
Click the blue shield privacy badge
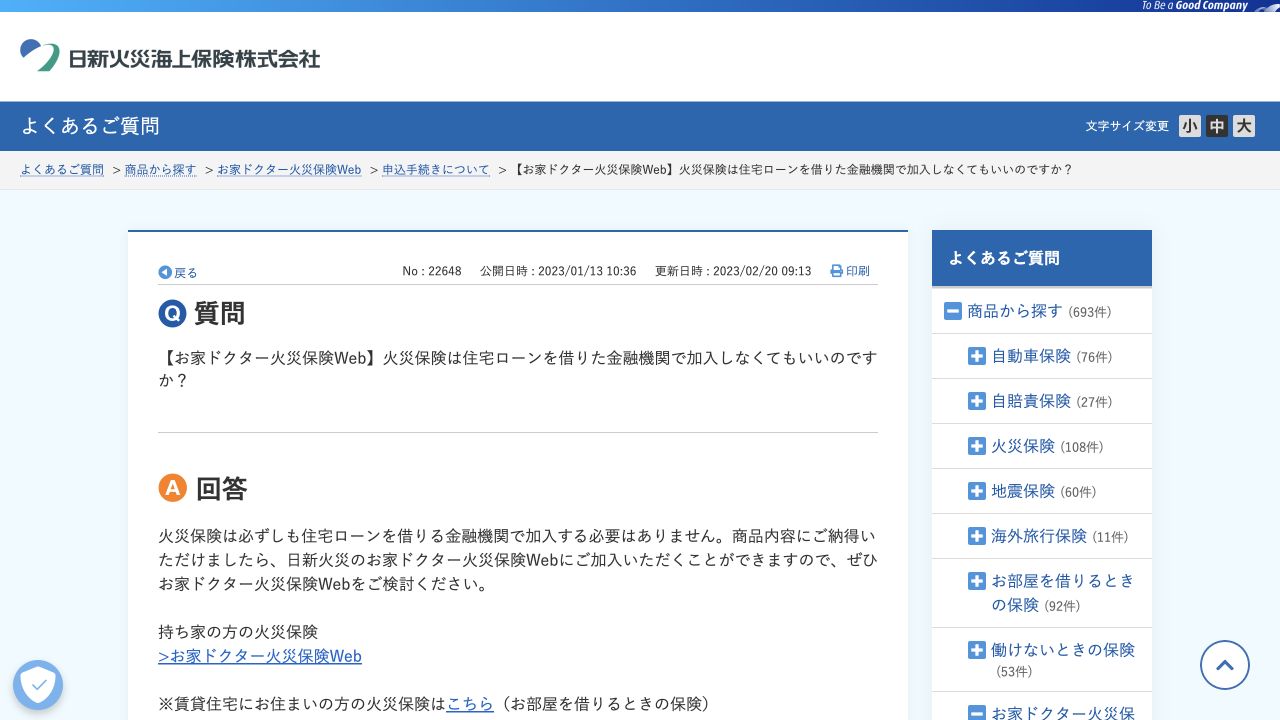click(x=38, y=685)
